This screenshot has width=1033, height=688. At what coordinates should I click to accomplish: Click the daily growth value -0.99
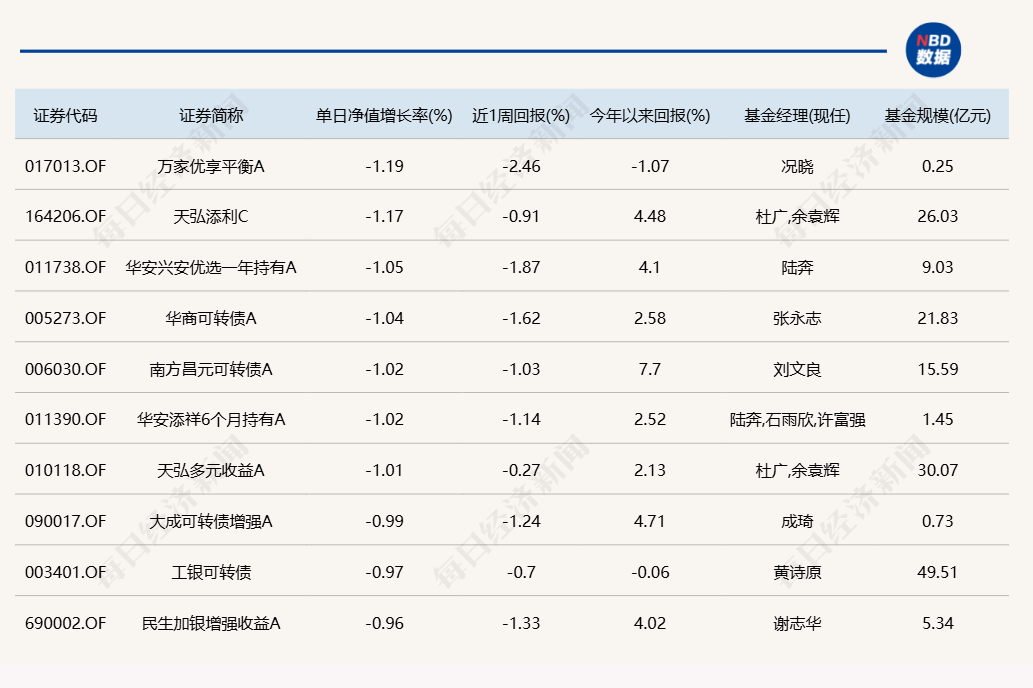tap(384, 521)
